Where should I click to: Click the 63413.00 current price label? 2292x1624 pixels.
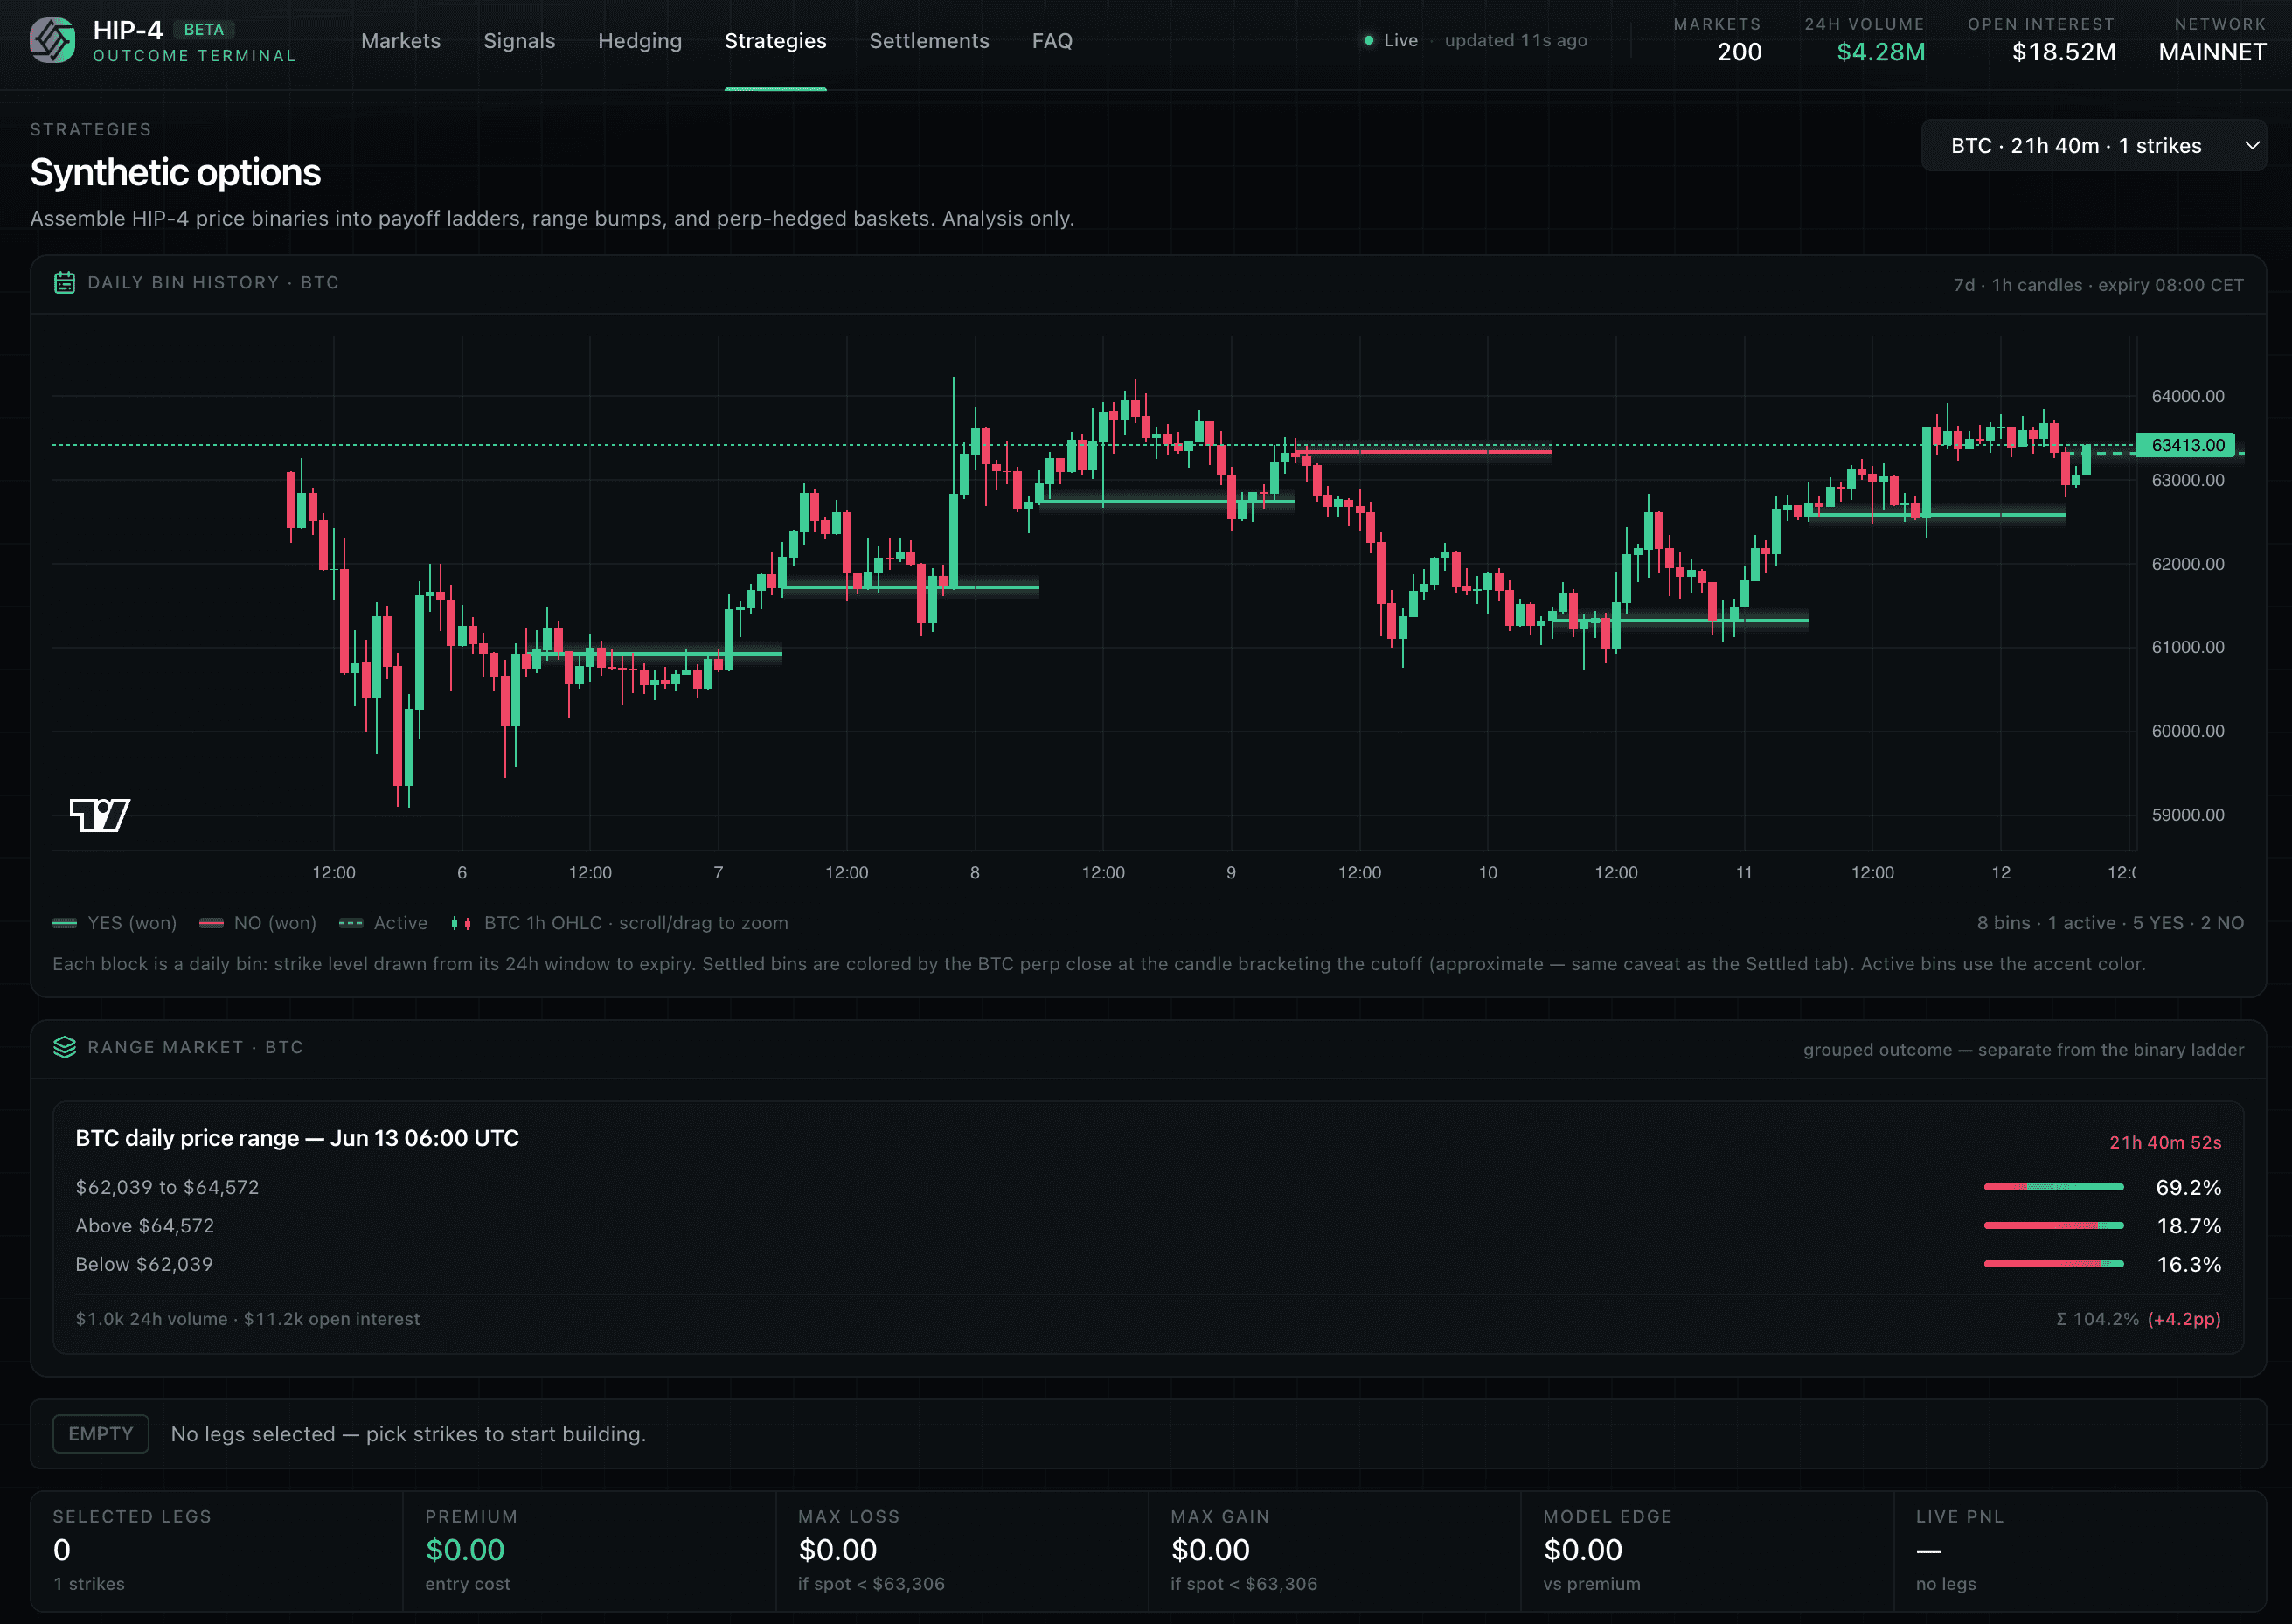point(2187,445)
